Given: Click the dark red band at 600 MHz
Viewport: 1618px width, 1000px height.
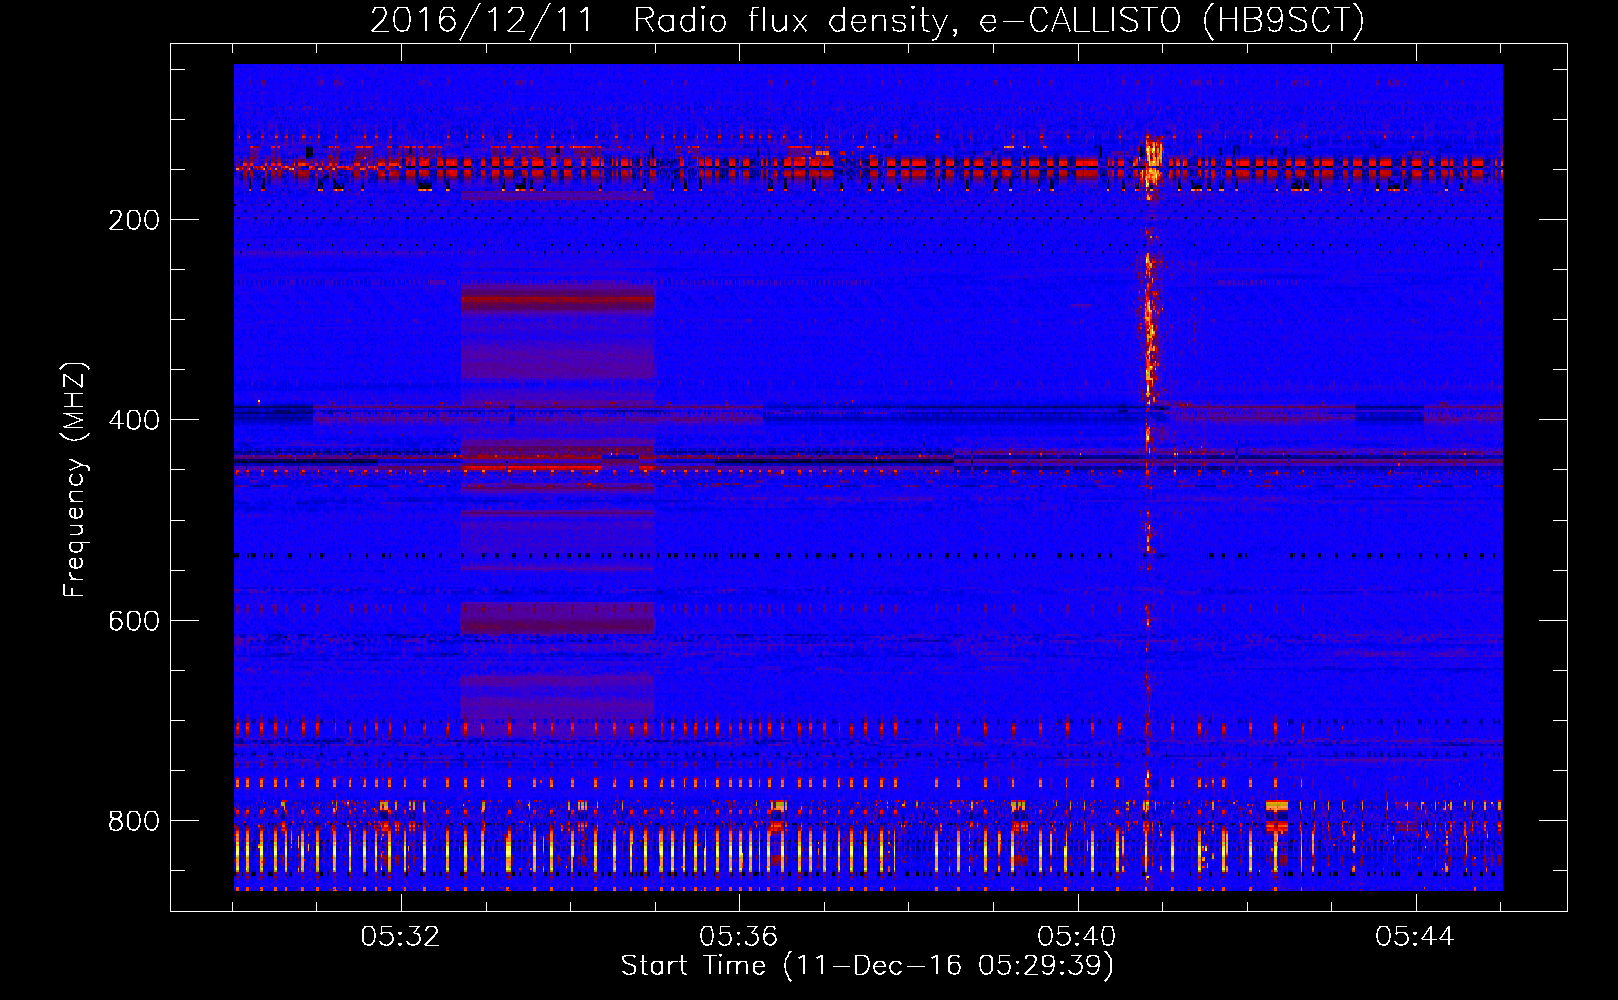Looking at the screenshot, I should point(558,618).
